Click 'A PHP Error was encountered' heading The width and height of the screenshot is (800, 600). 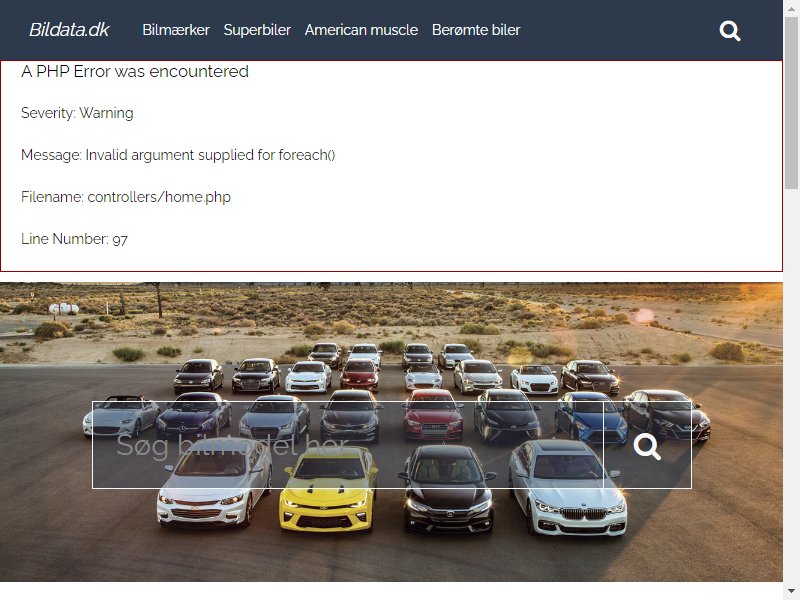click(135, 71)
